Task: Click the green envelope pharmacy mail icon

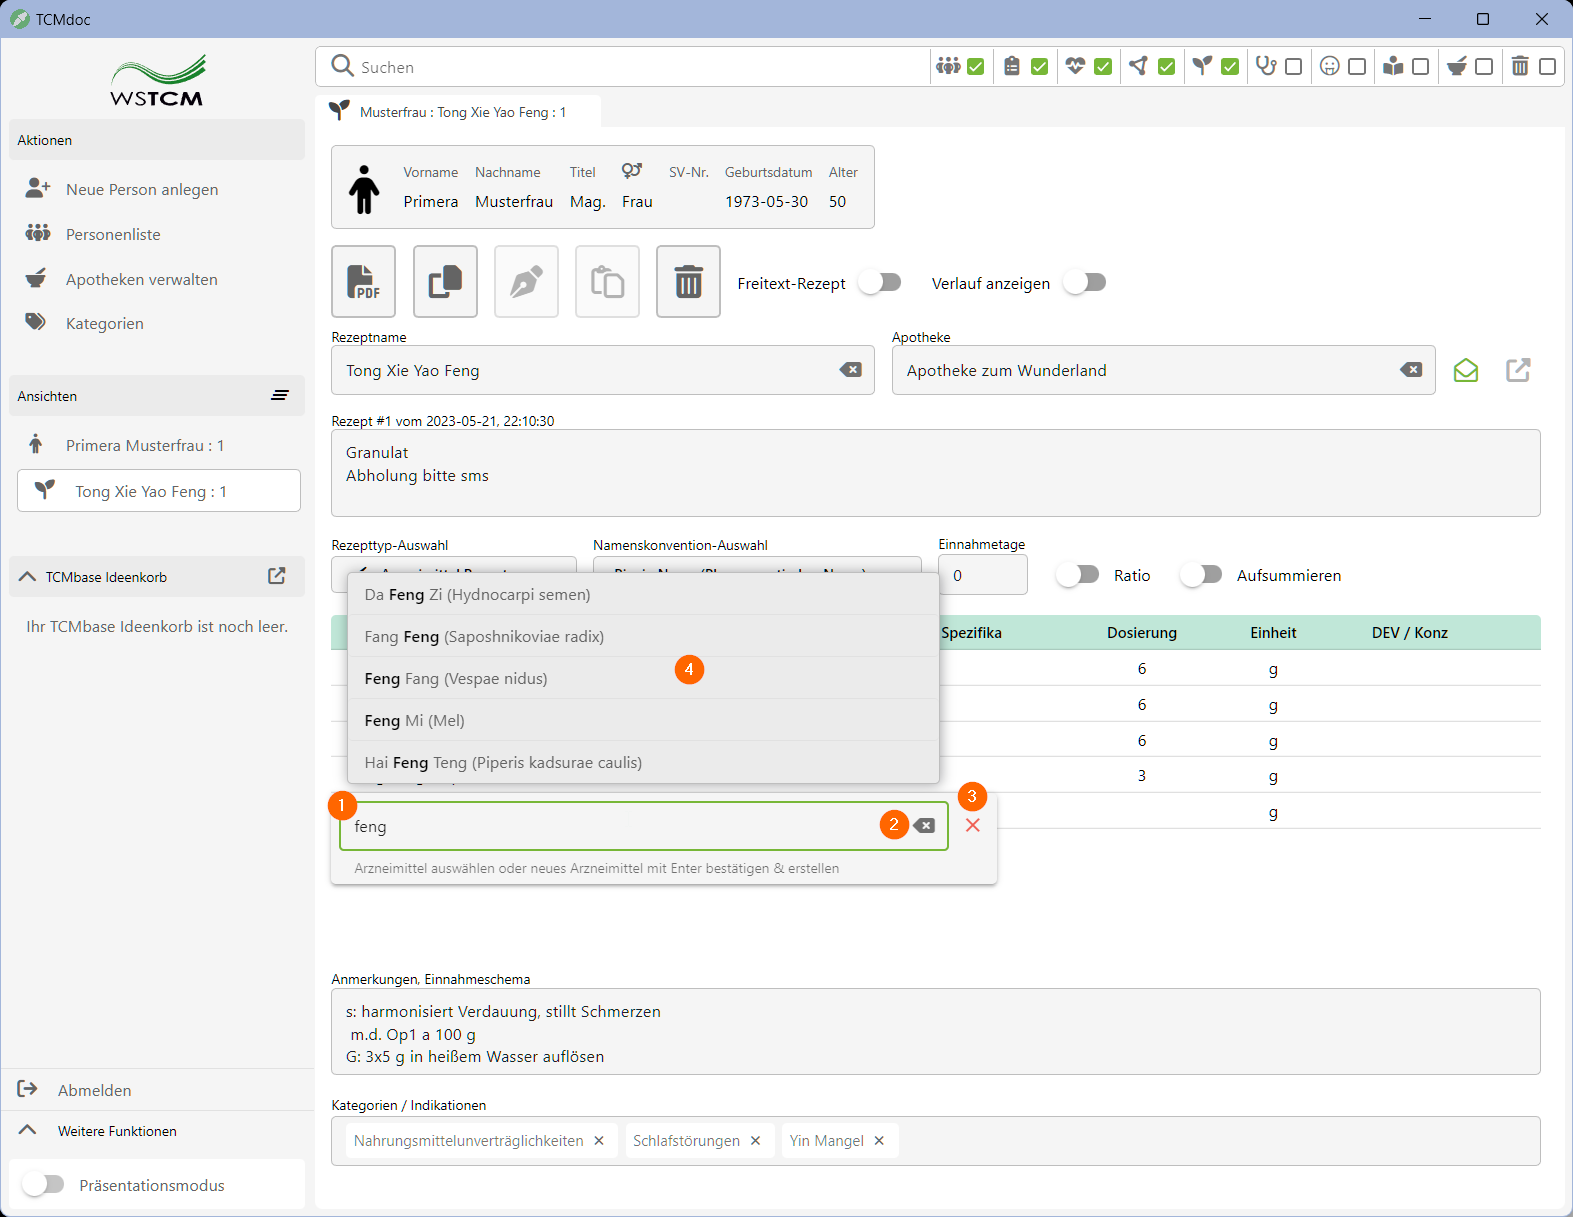Action: [x=1465, y=371]
